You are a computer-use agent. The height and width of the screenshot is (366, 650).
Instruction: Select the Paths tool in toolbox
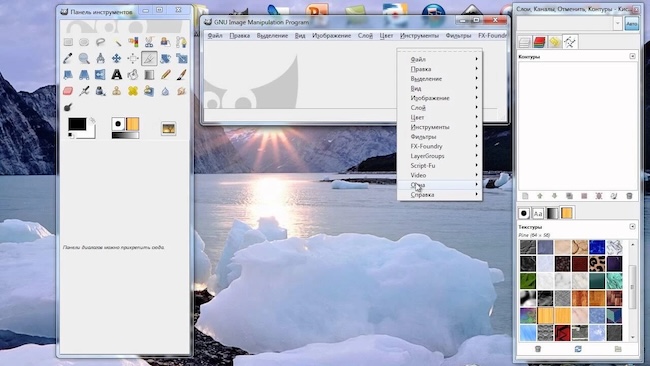pos(182,42)
